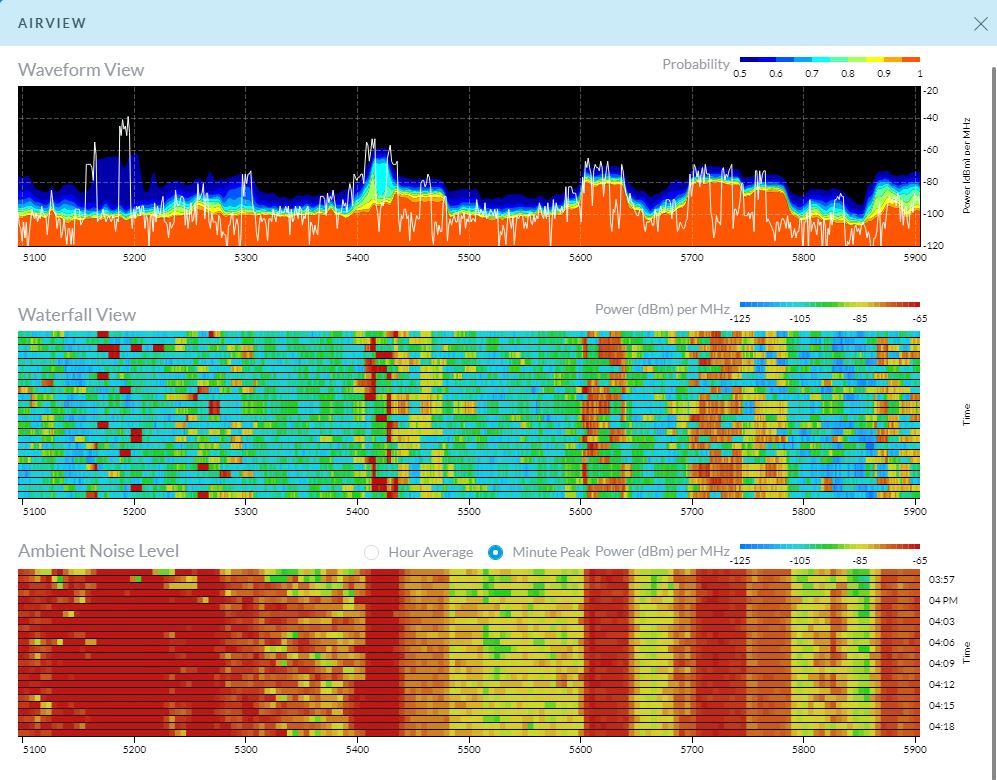Click the Waveform View heading

pyautogui.click(x=81, y=70)
